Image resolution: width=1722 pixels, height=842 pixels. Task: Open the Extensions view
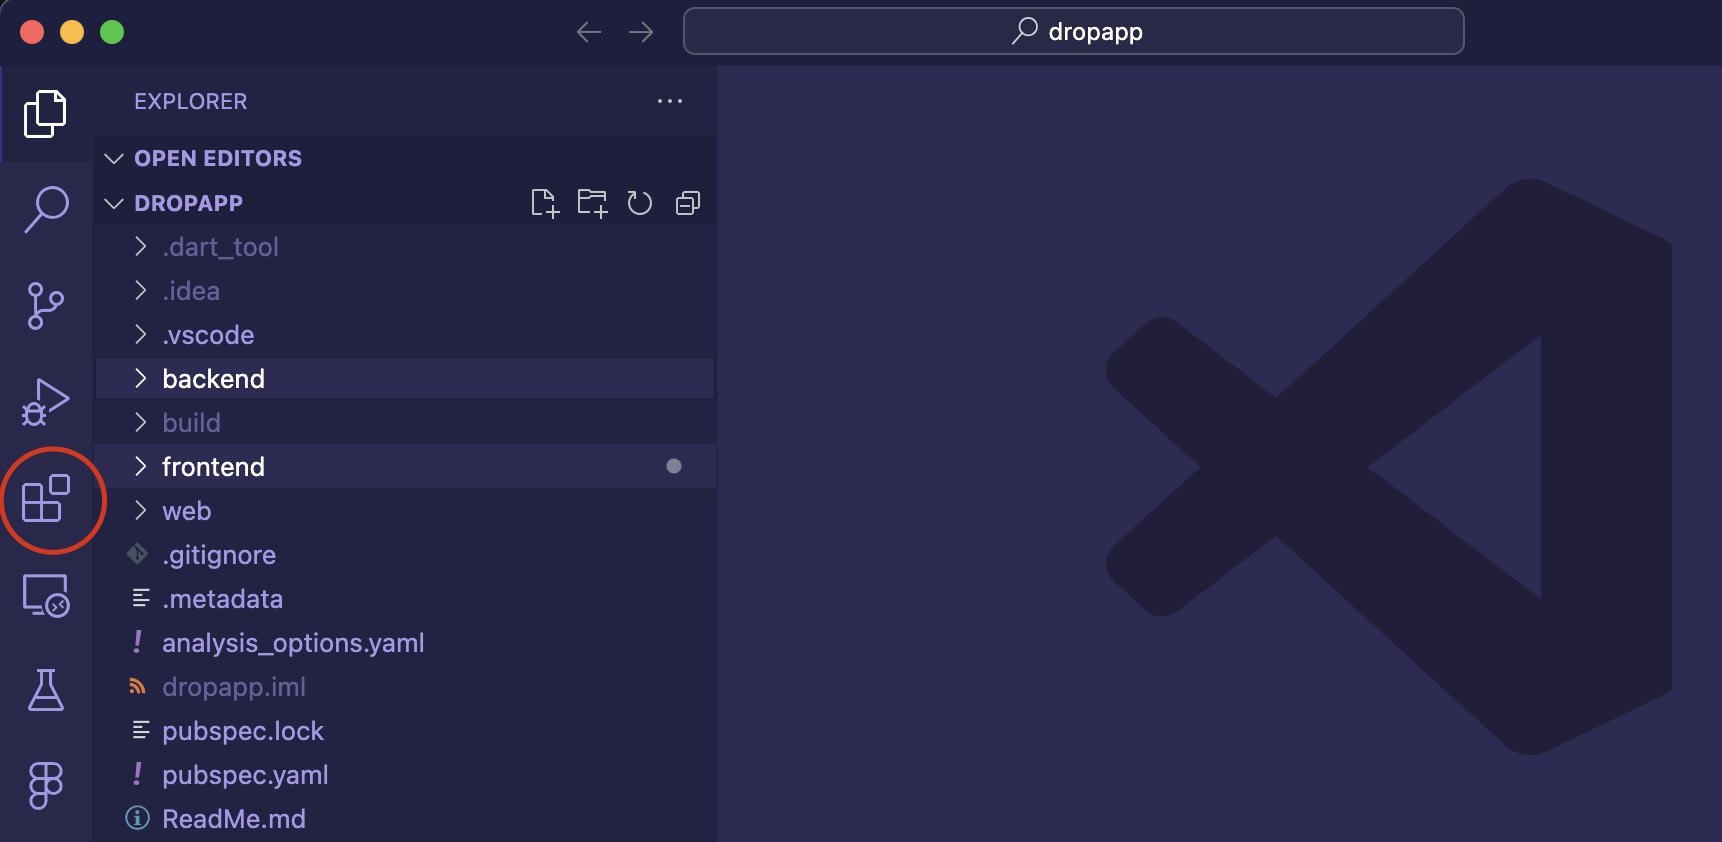coord(46,498)
